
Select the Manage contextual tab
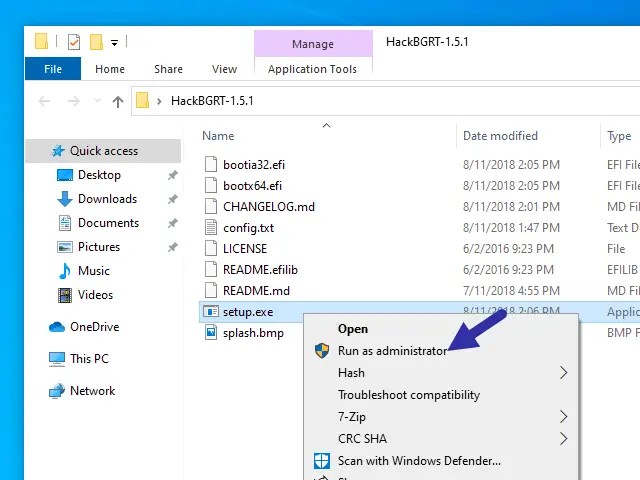pos(313,44)
